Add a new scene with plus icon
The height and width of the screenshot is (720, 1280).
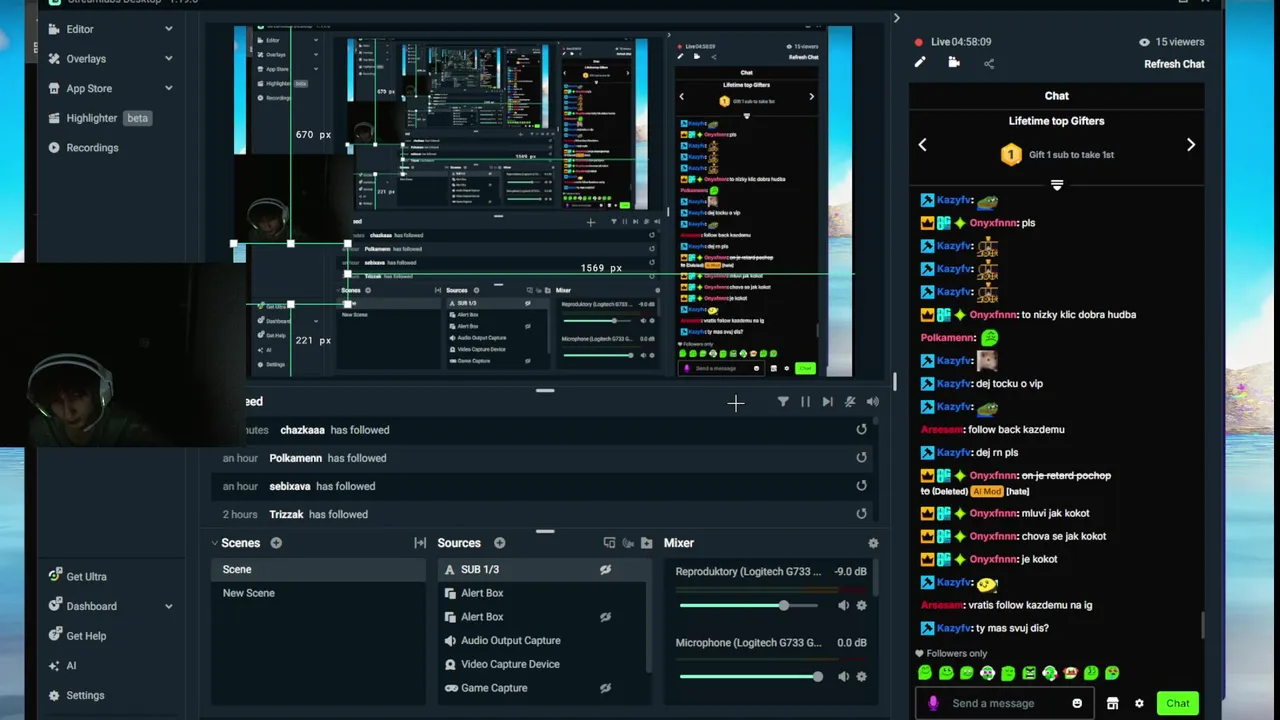(x=276, y=543)
